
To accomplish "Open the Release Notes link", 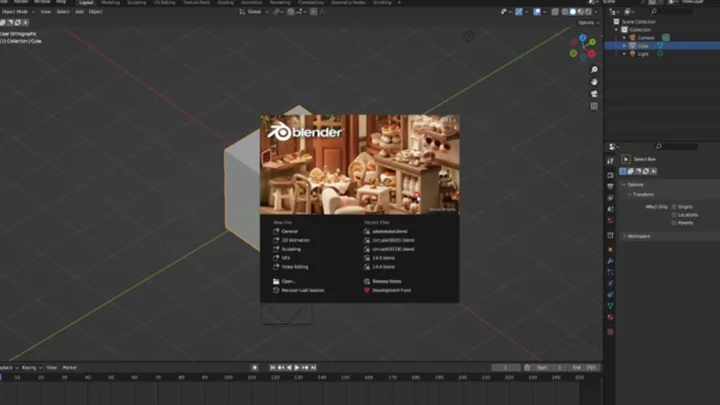I will [383, 281].
